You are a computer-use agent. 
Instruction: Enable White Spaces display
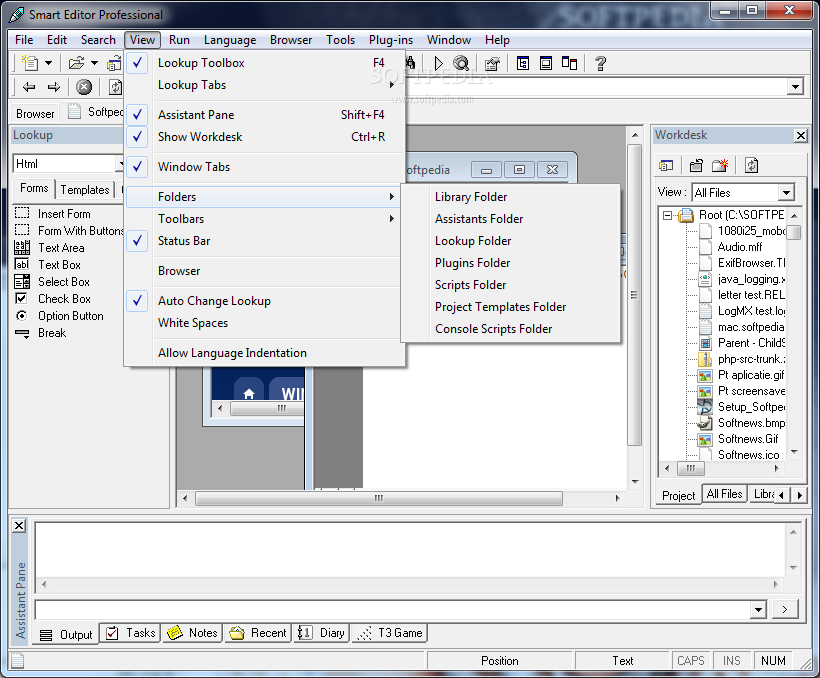click(265, 323)
